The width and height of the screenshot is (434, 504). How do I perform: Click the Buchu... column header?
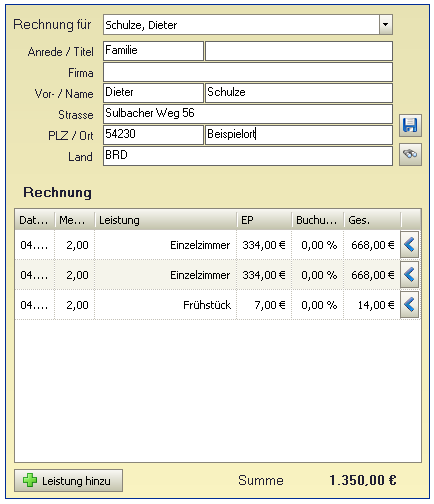point(317,220)
